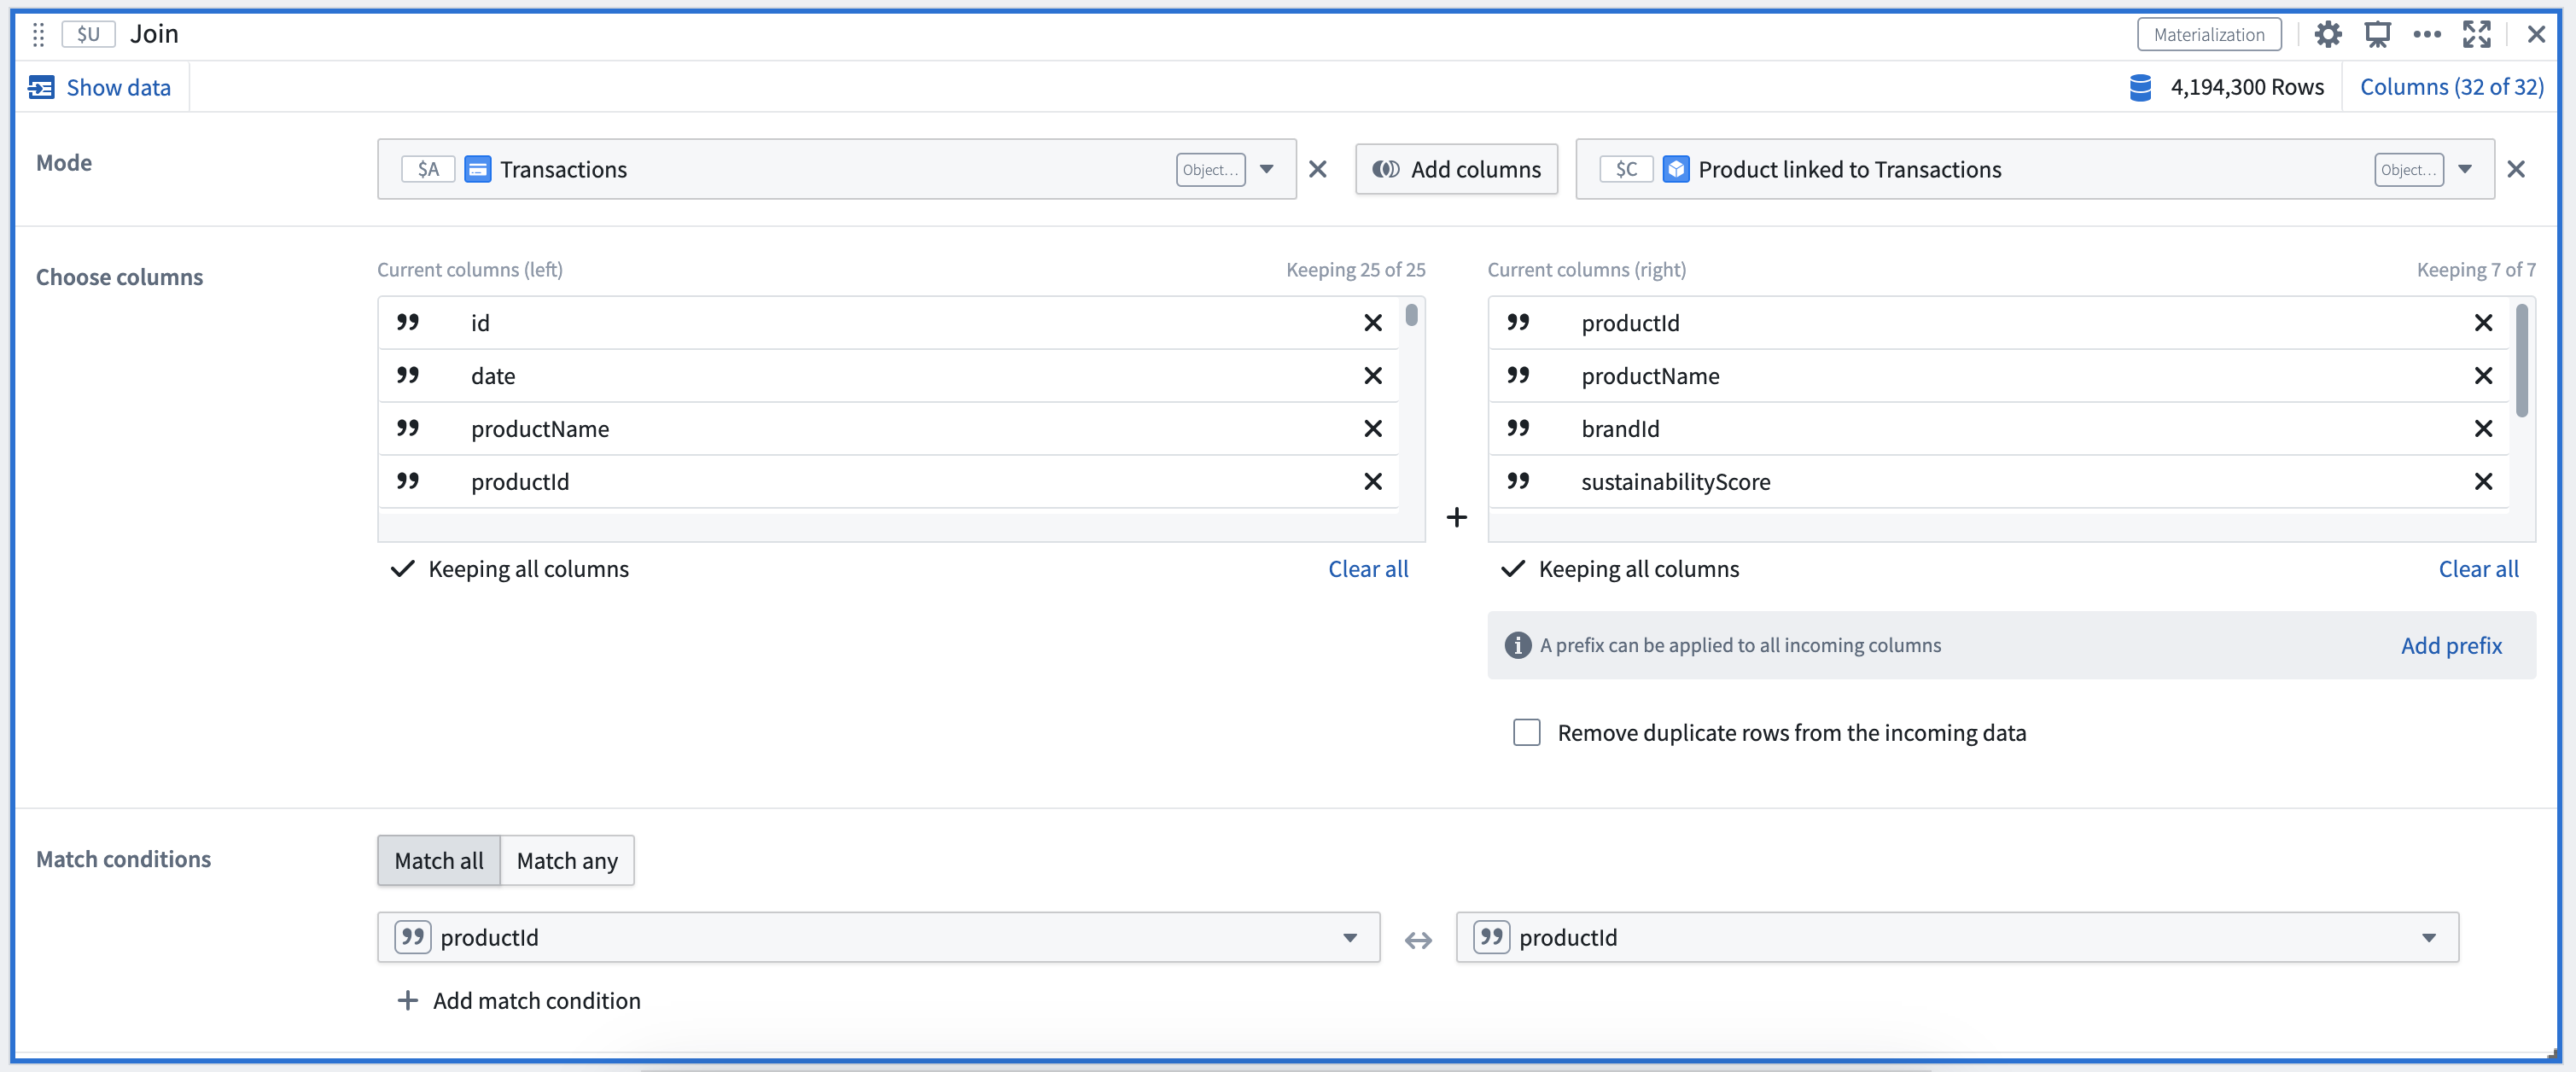Select Match all condition mode
The image size is (2576, 1072).
(438, 860)
